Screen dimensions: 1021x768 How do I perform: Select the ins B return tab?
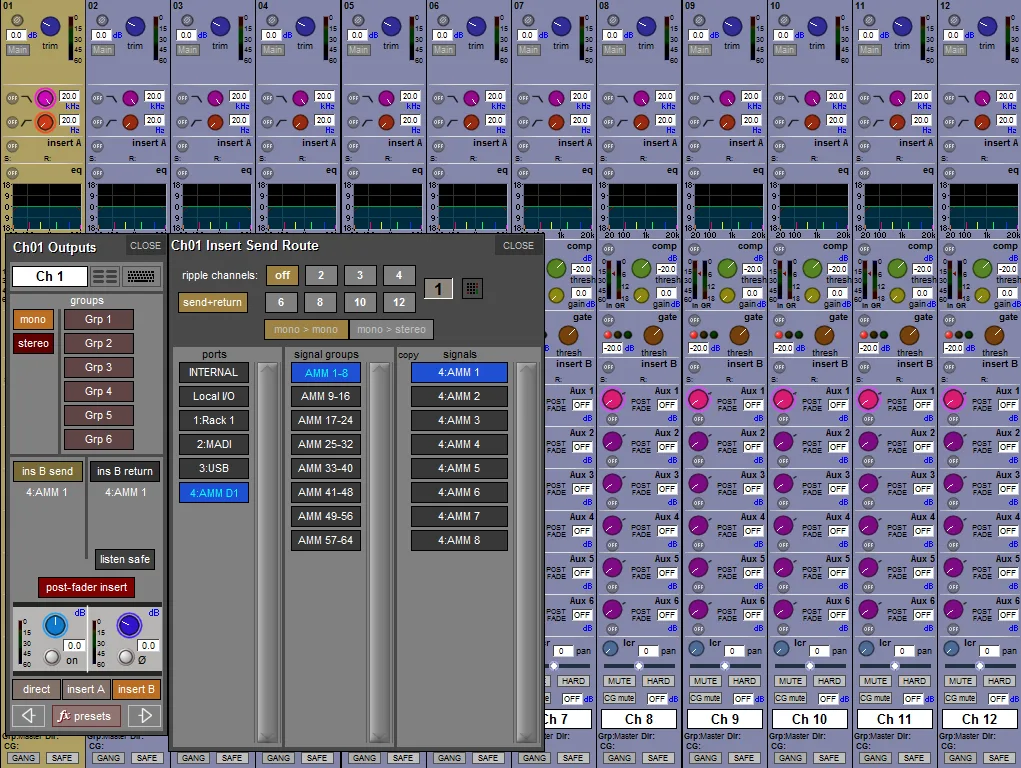coord(125,471)
